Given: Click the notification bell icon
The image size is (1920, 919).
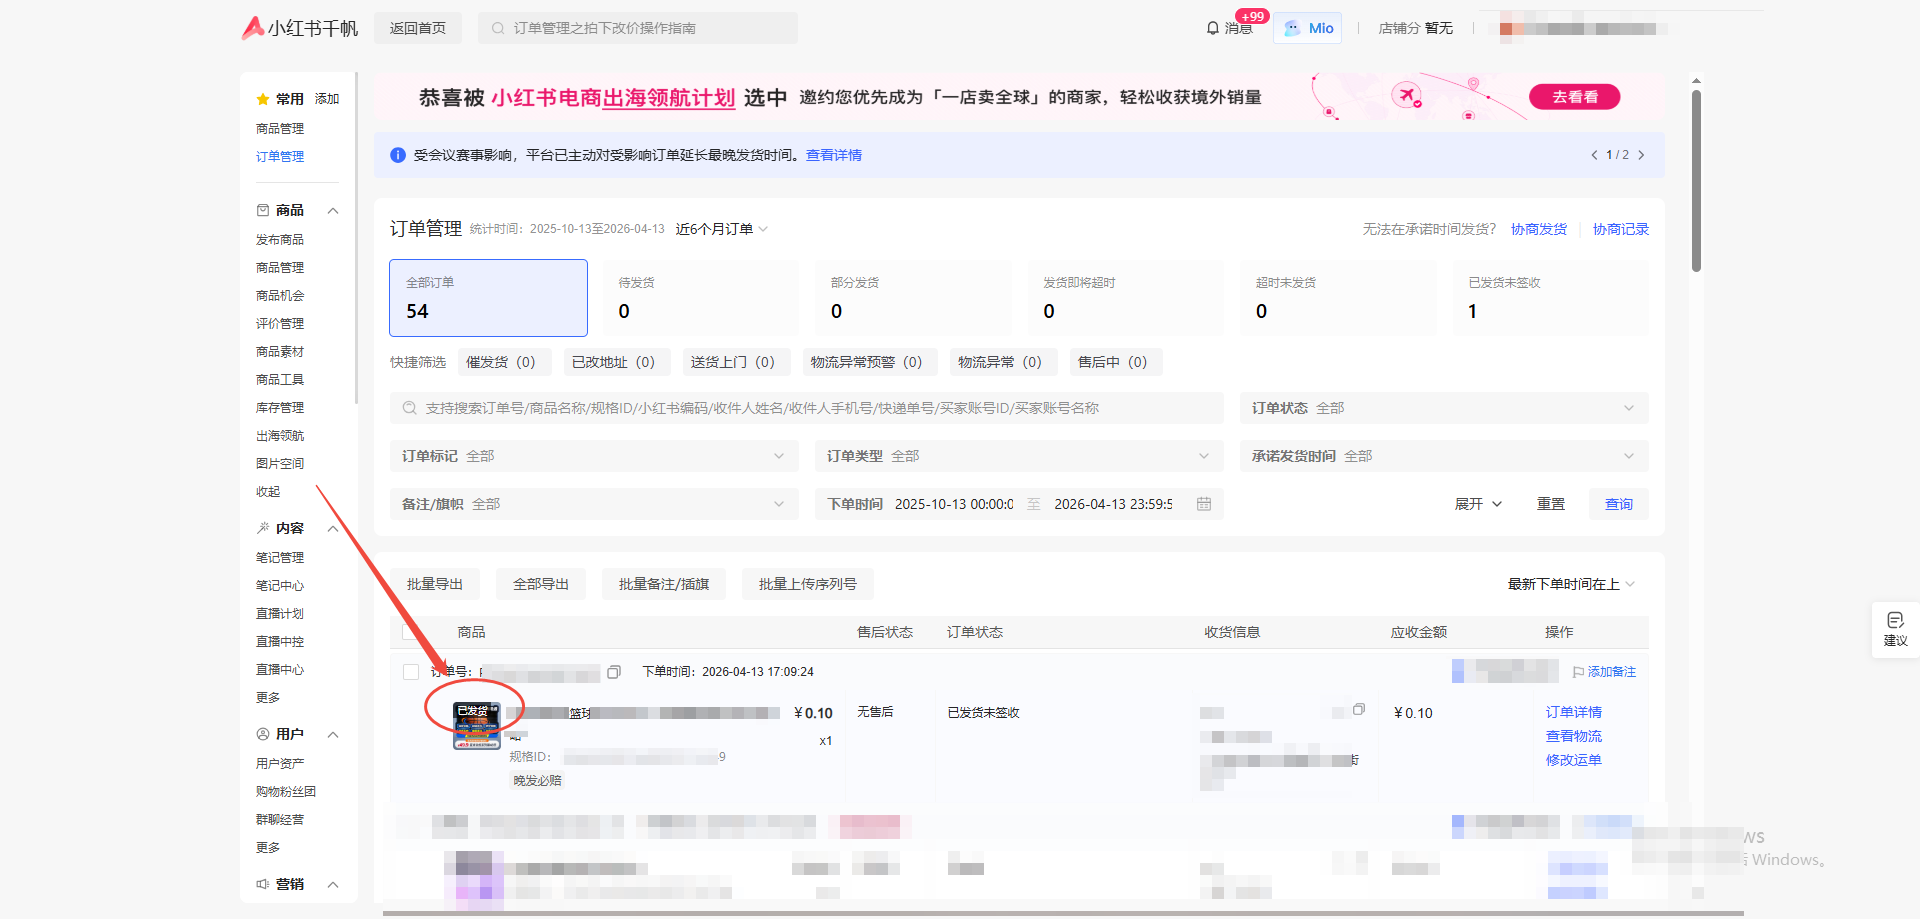Looking at the screenshot, I should 1212,28.
